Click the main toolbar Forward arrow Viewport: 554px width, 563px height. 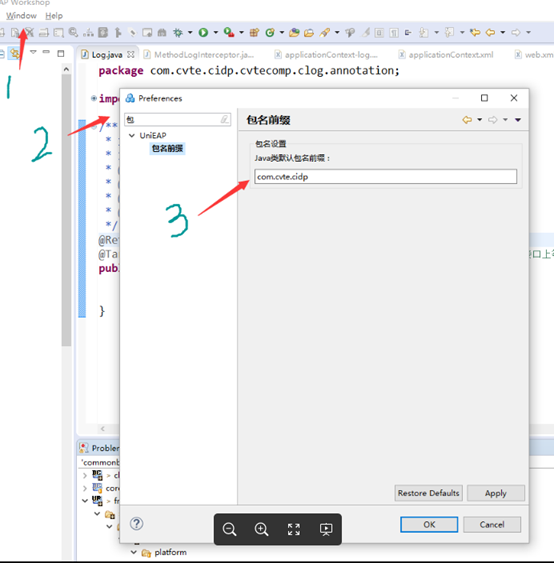tap(516, 33)
